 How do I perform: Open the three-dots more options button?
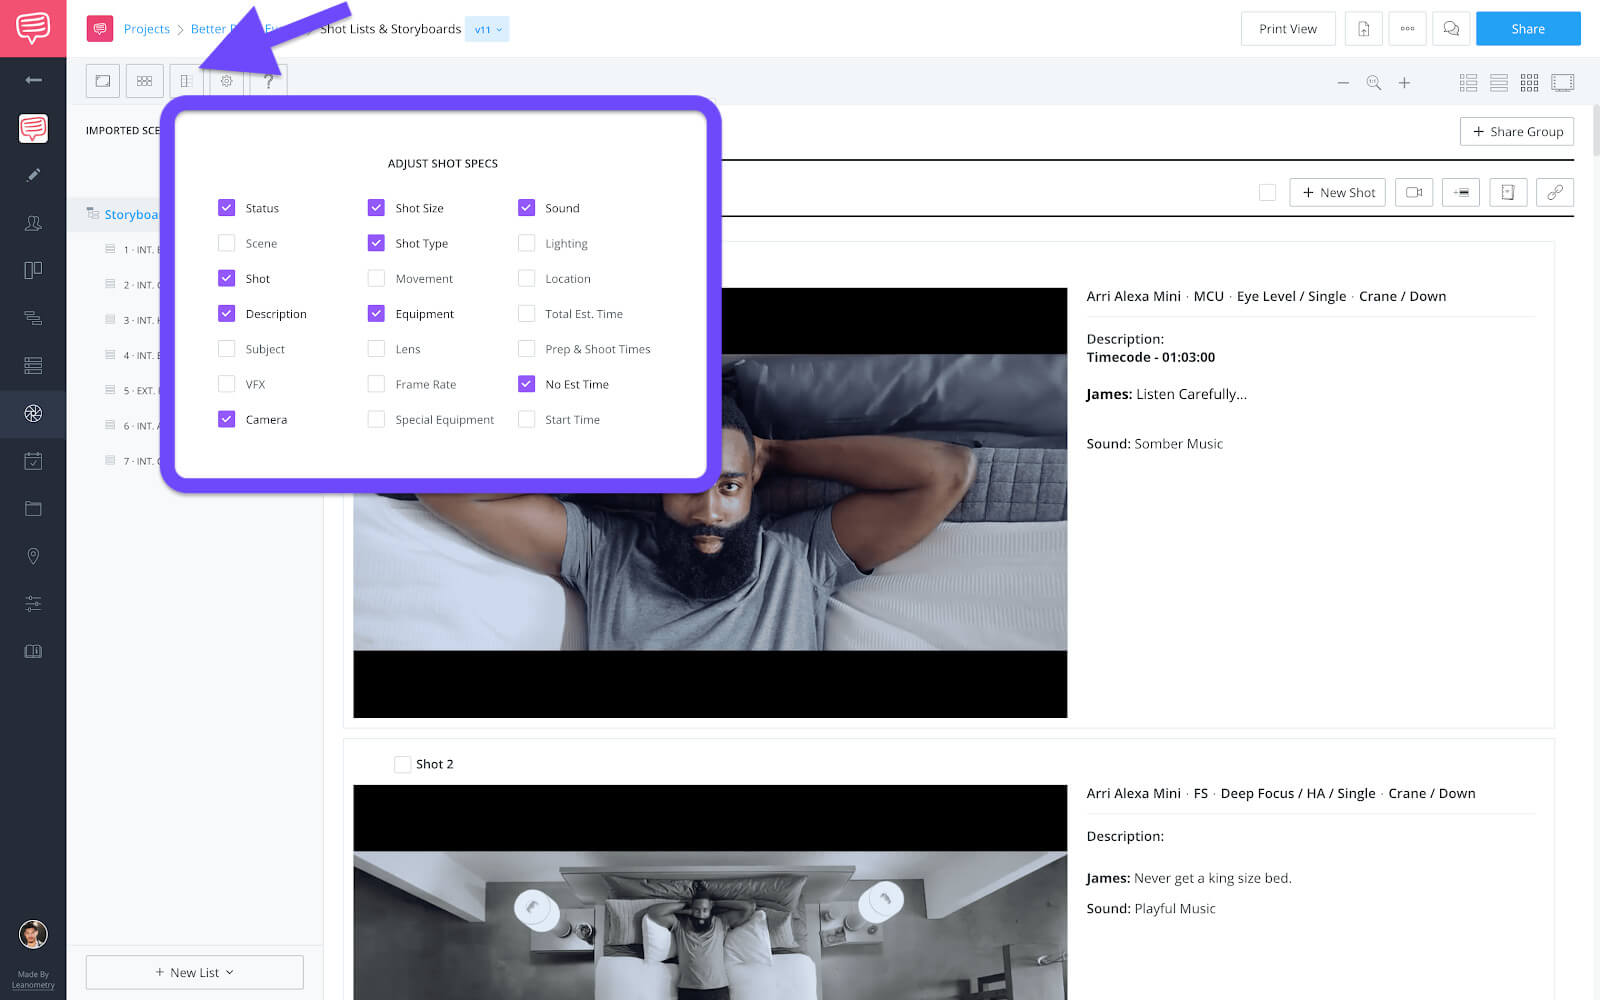click(x=1407, y=29)
